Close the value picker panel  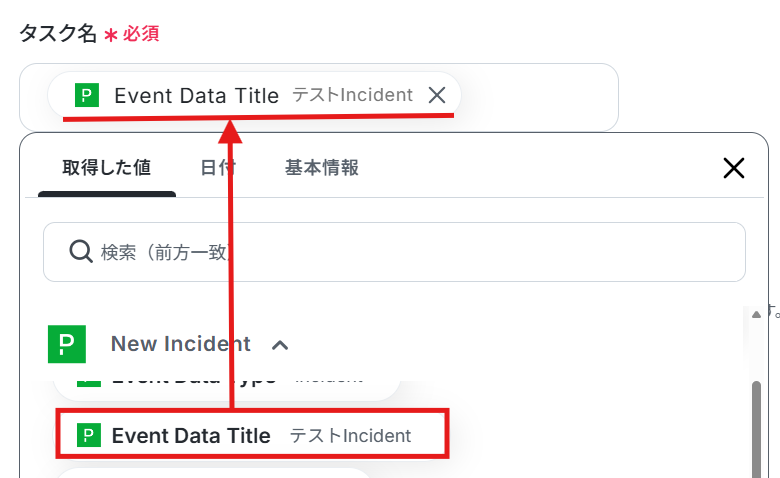point(734,168)
